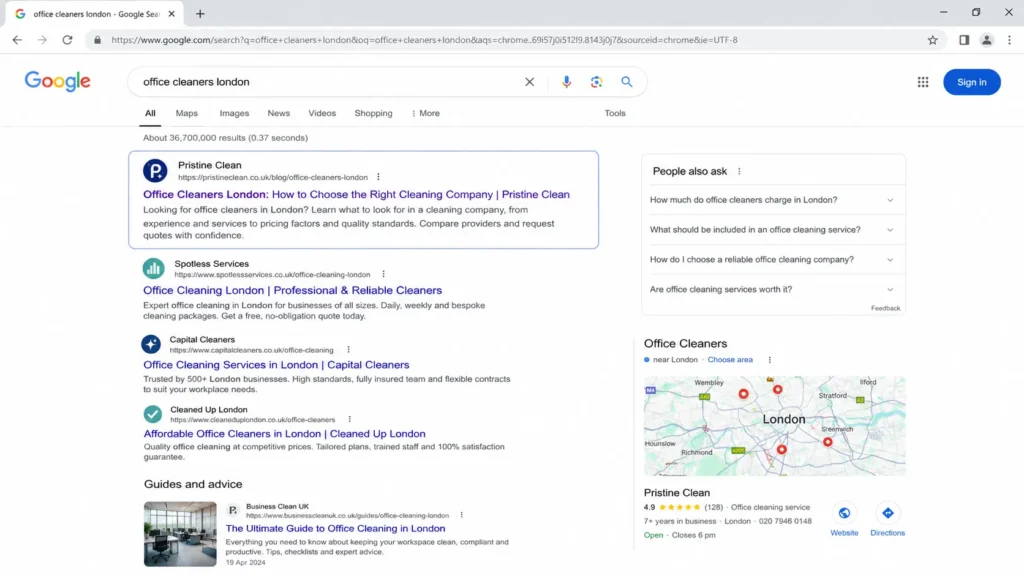Image resolution: width=1024 pixels, height=576 pixels.
Task: Click Capital Cleaners favicon
Action: [x=151, y=344]
